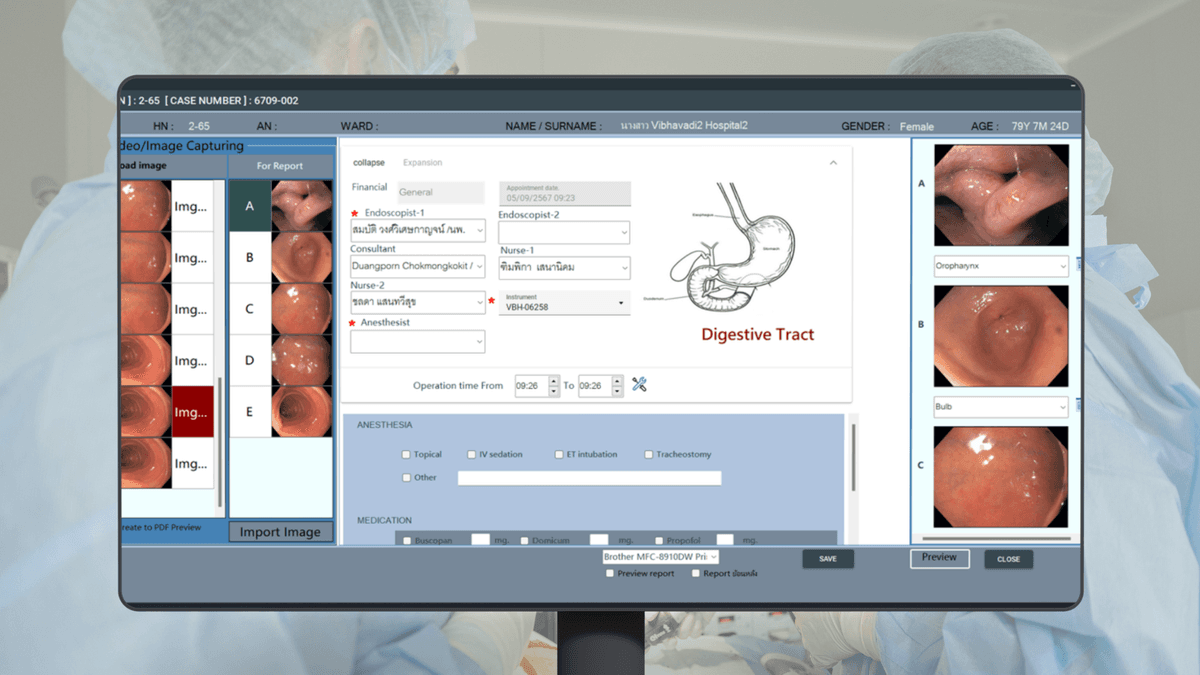Viewport: 1200px width, 675px height.
Task: Open the Anesthesist dropdown
Action: (x=418, y=341)
